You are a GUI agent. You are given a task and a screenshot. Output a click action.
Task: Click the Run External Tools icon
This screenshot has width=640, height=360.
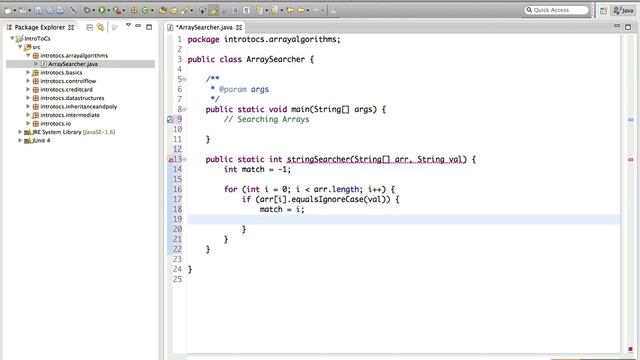coord(117,10)
